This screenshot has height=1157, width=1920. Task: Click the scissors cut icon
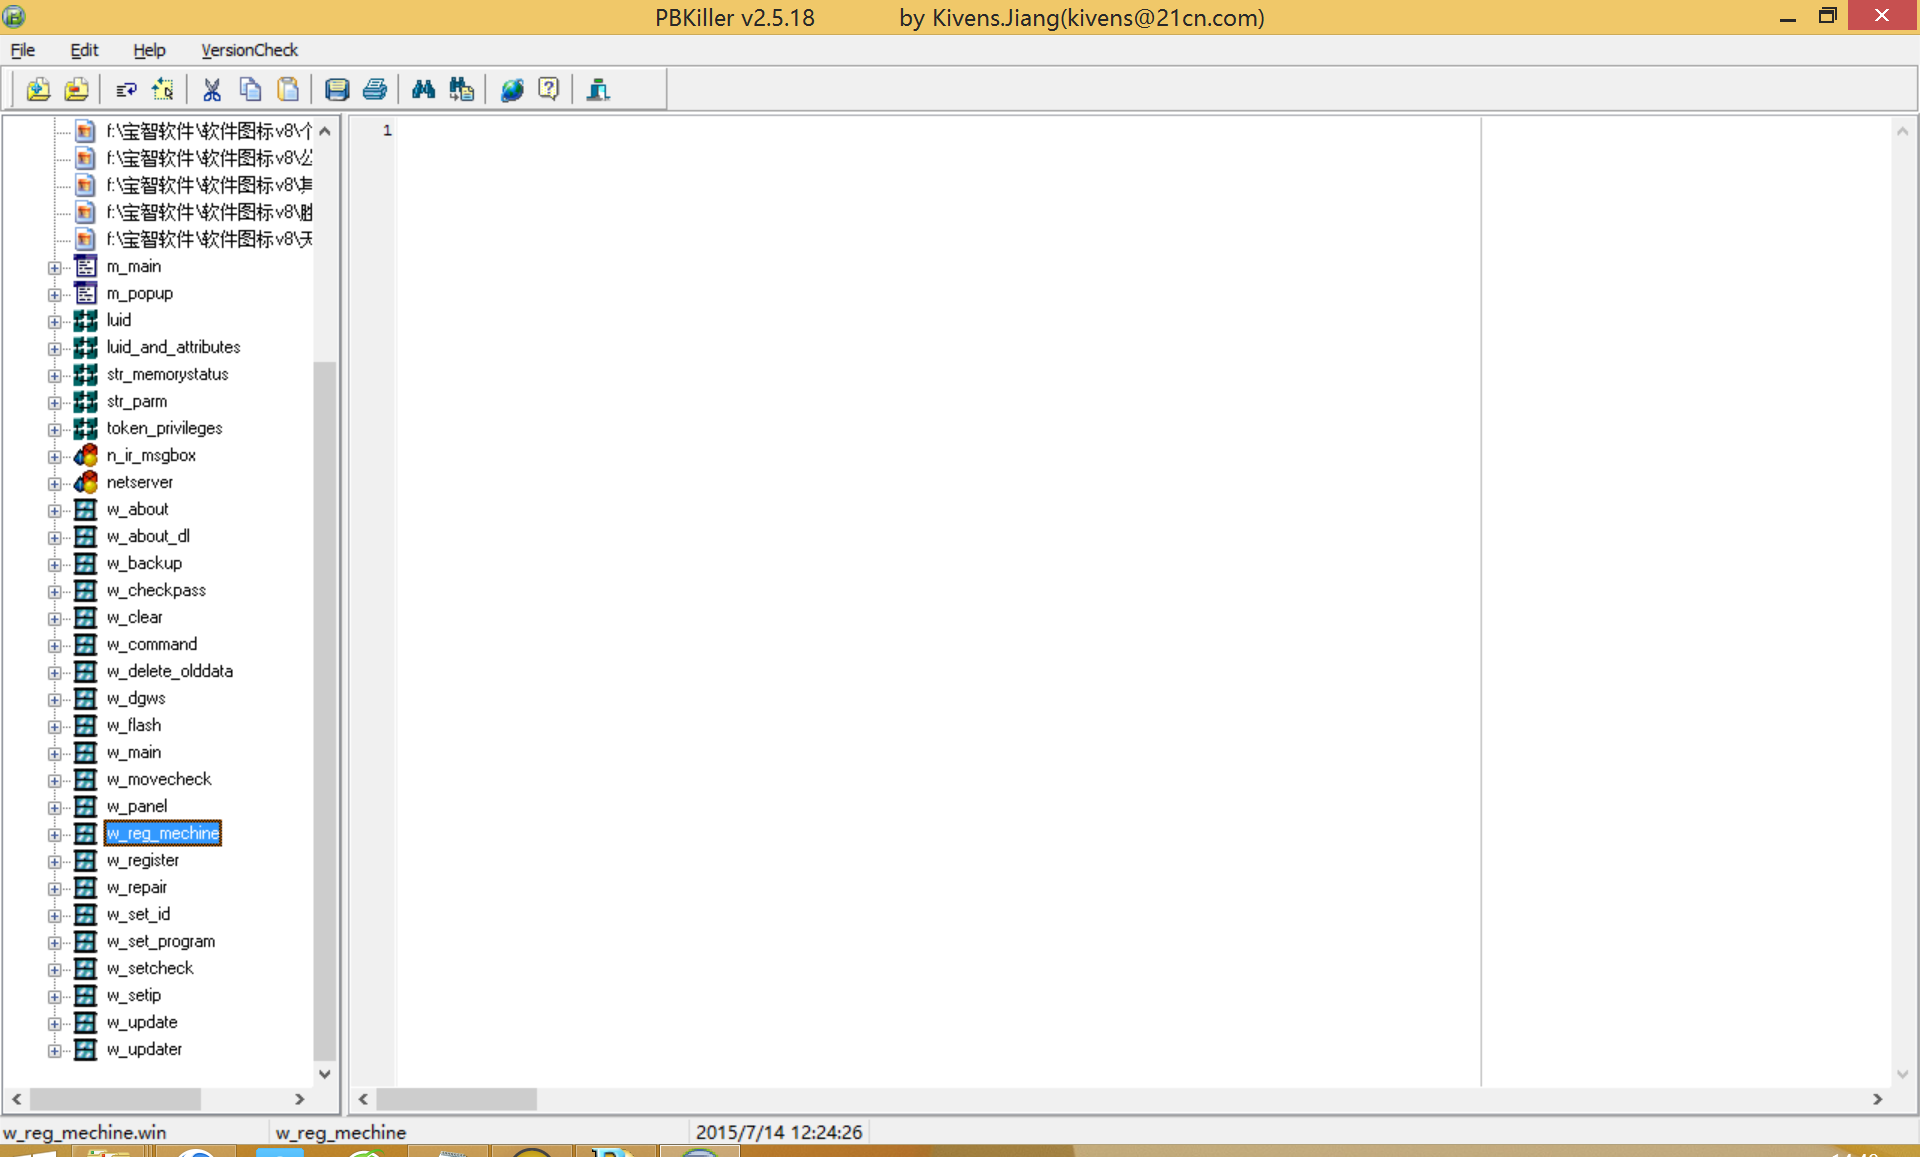(212, 90)
